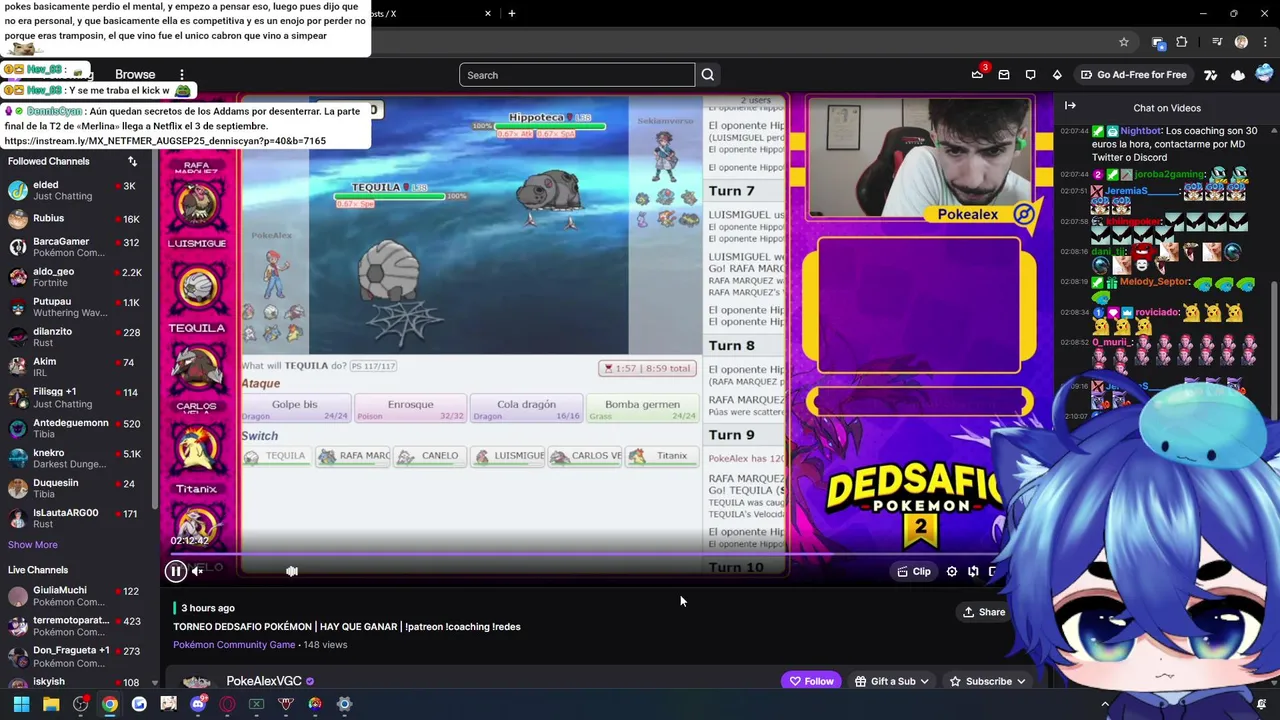Viewport: 1280px width, 720px height.
Task: Click the Clip button in the player
Action: pyautogui.click(x=914, y=571)
